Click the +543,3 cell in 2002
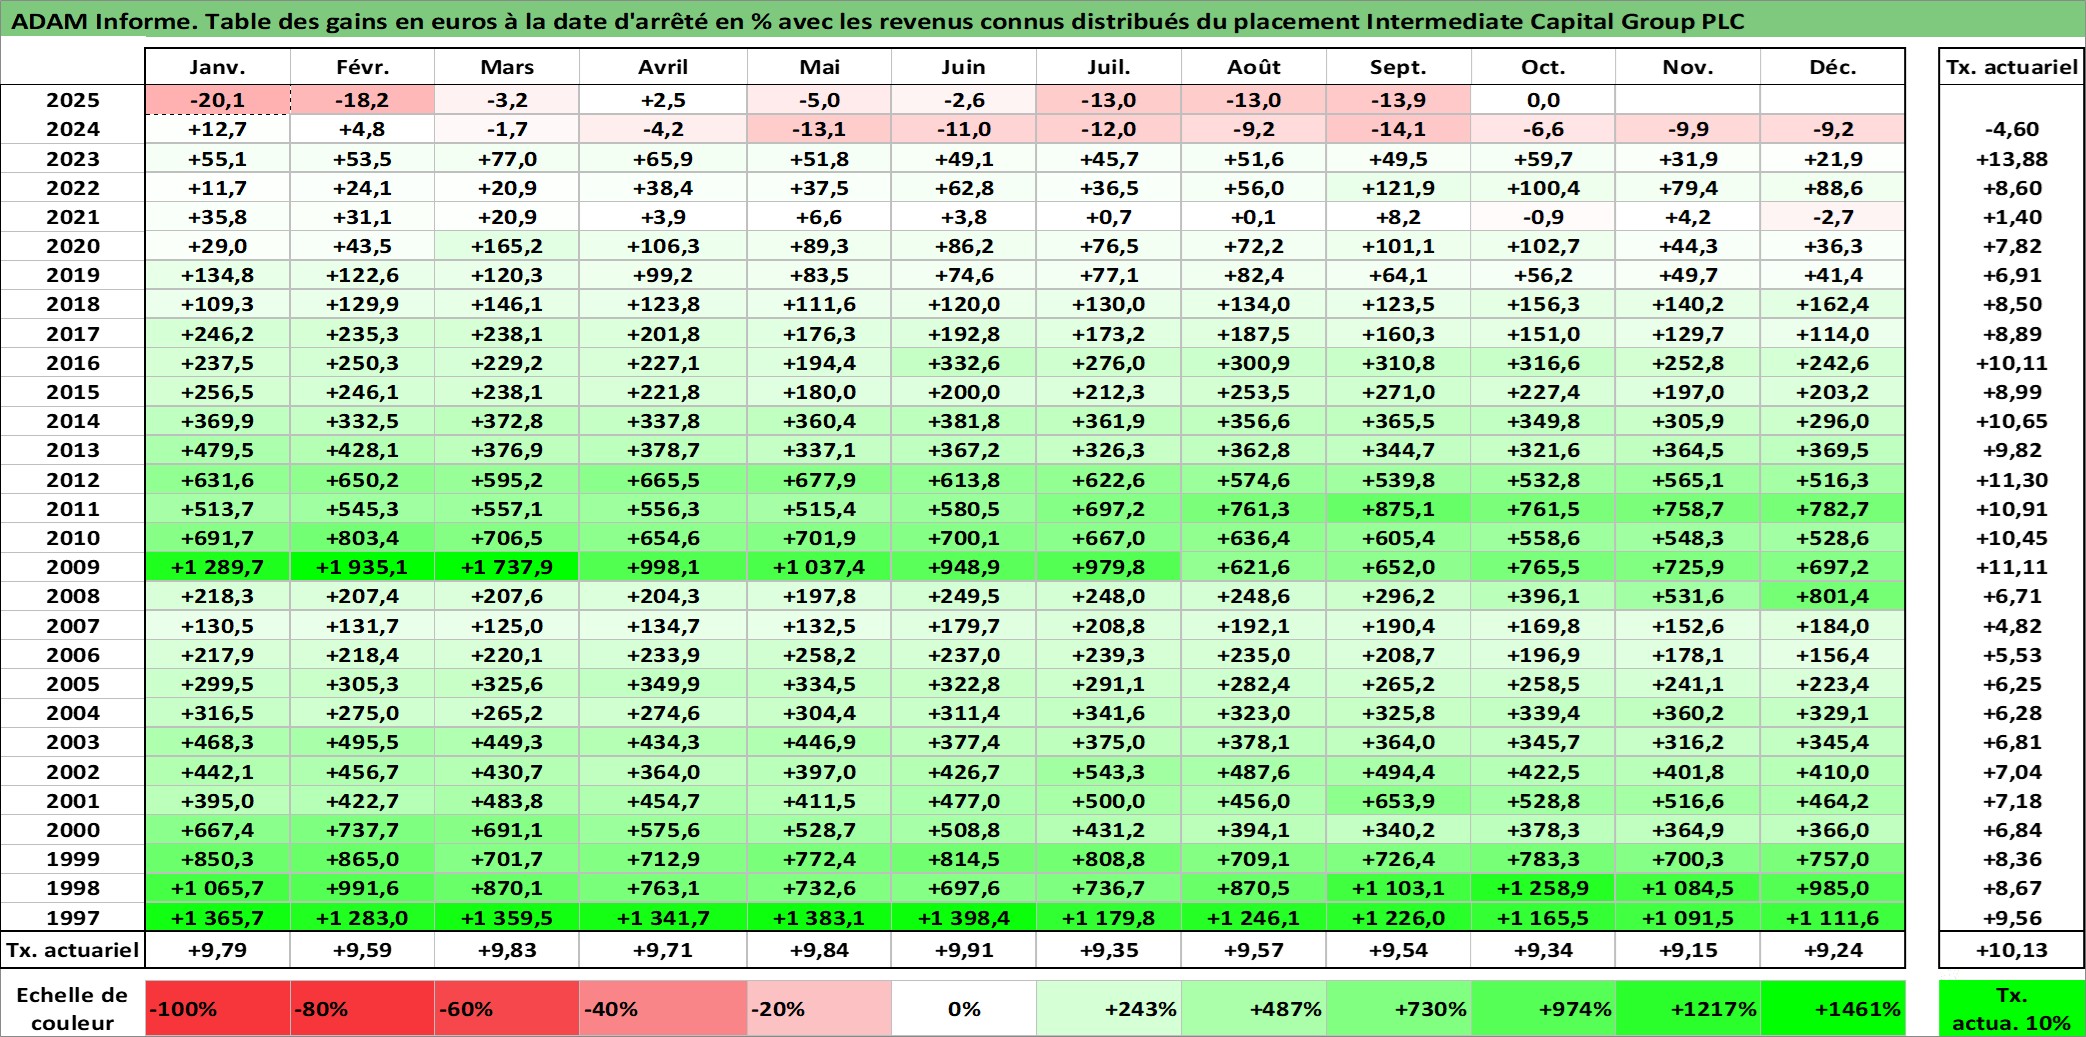2086x1037 pixels. pyautogui.click(x=1109, y=772)
